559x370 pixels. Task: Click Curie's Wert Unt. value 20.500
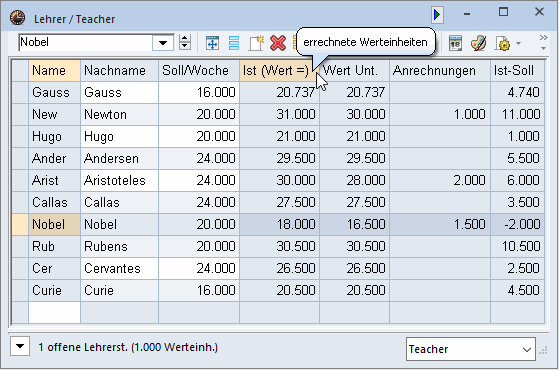click(354, 291)
